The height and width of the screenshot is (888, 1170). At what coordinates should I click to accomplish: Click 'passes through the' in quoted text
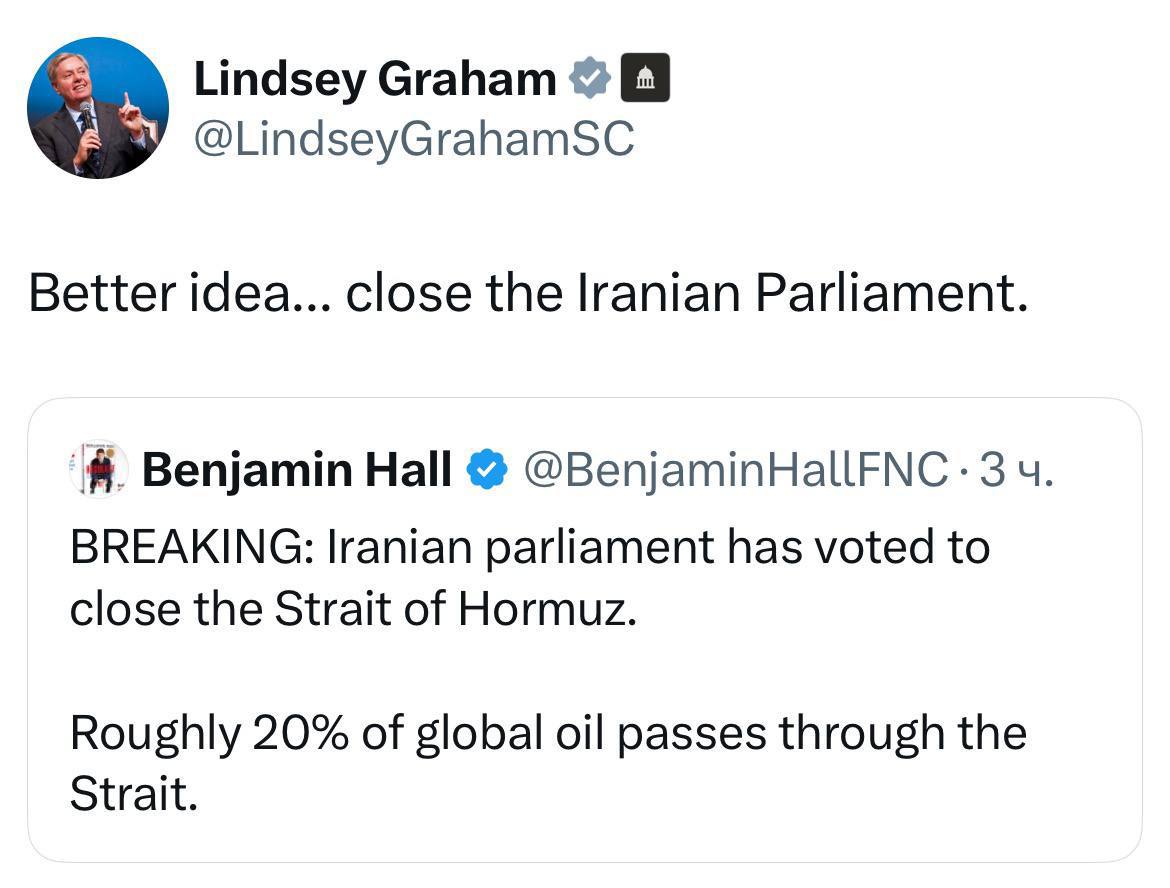coord(822,733)
